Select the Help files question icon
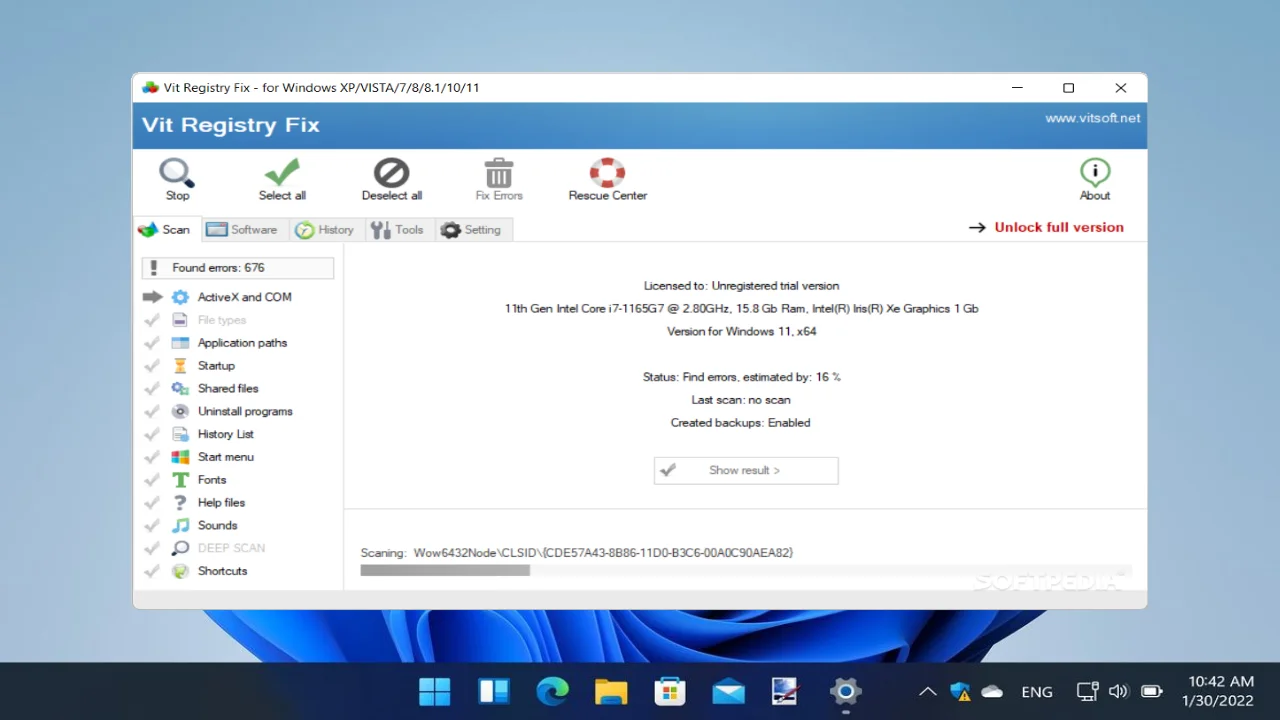This screenshot has width=1280, height=720. coord(180,503)
